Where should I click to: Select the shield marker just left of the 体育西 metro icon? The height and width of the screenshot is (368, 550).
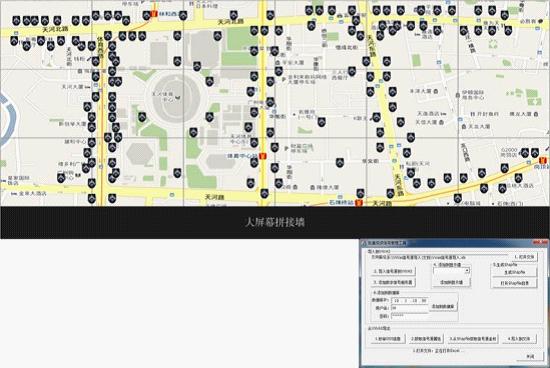click(x=147, y=15)
